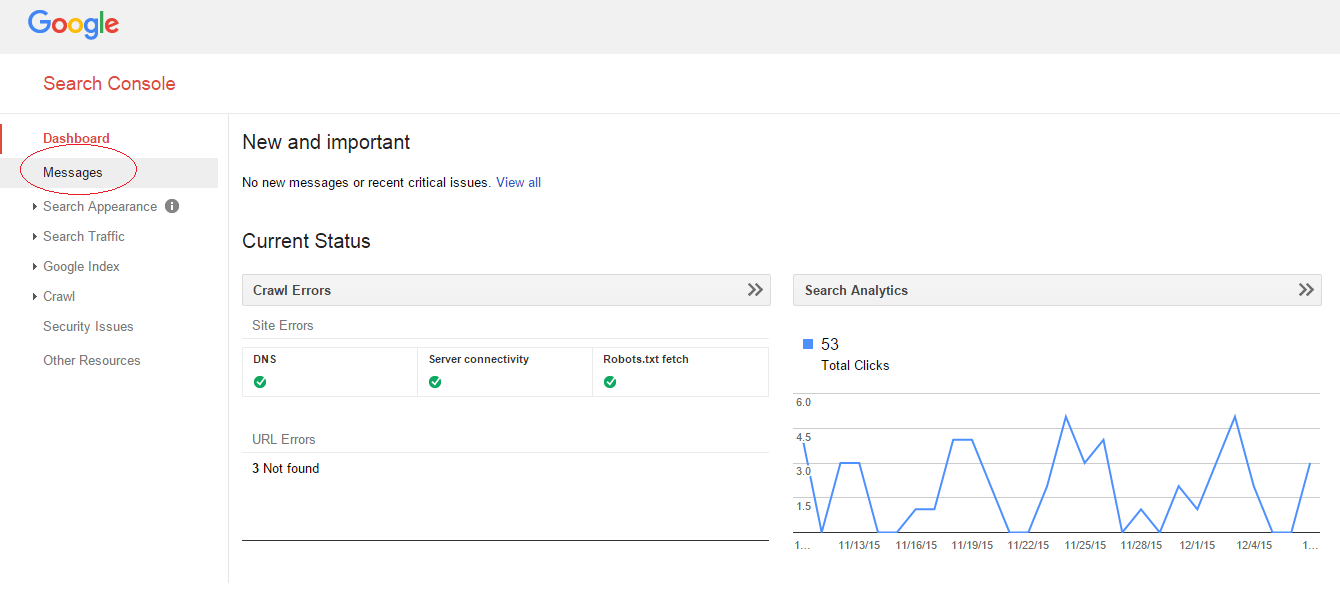Open Search Analytics details double-arrow
1340x590 pixels.
[x=1306, y=290]
